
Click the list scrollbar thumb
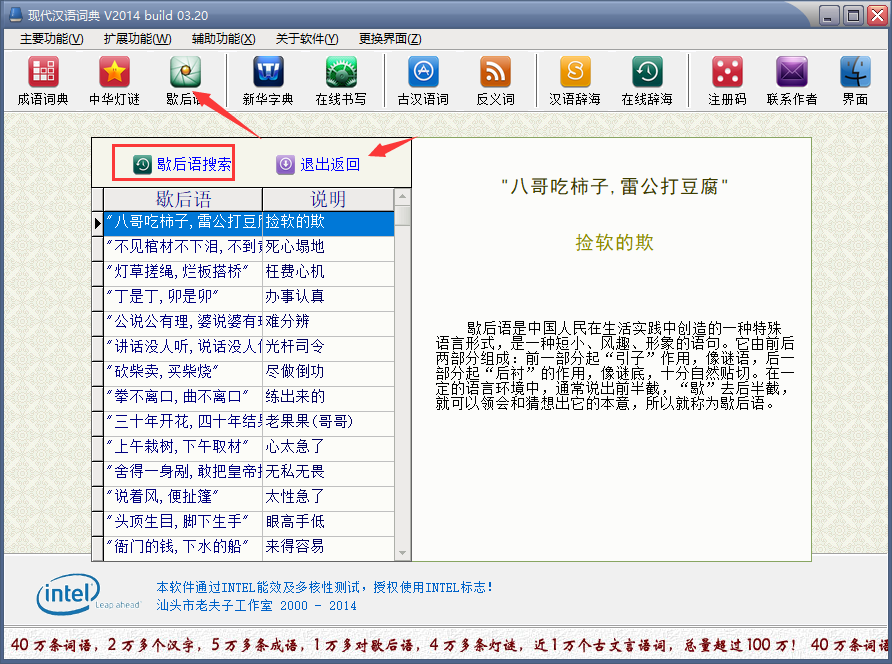(403, 216)
